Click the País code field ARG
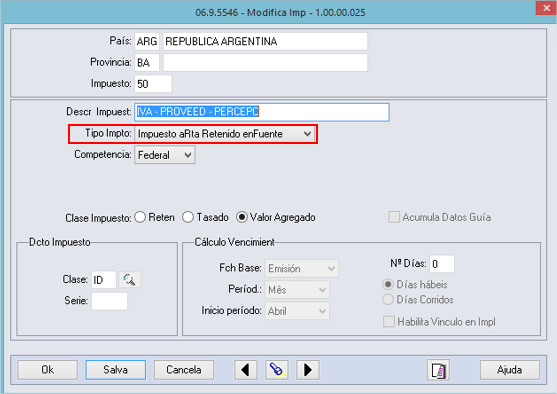 coord(147,42)
